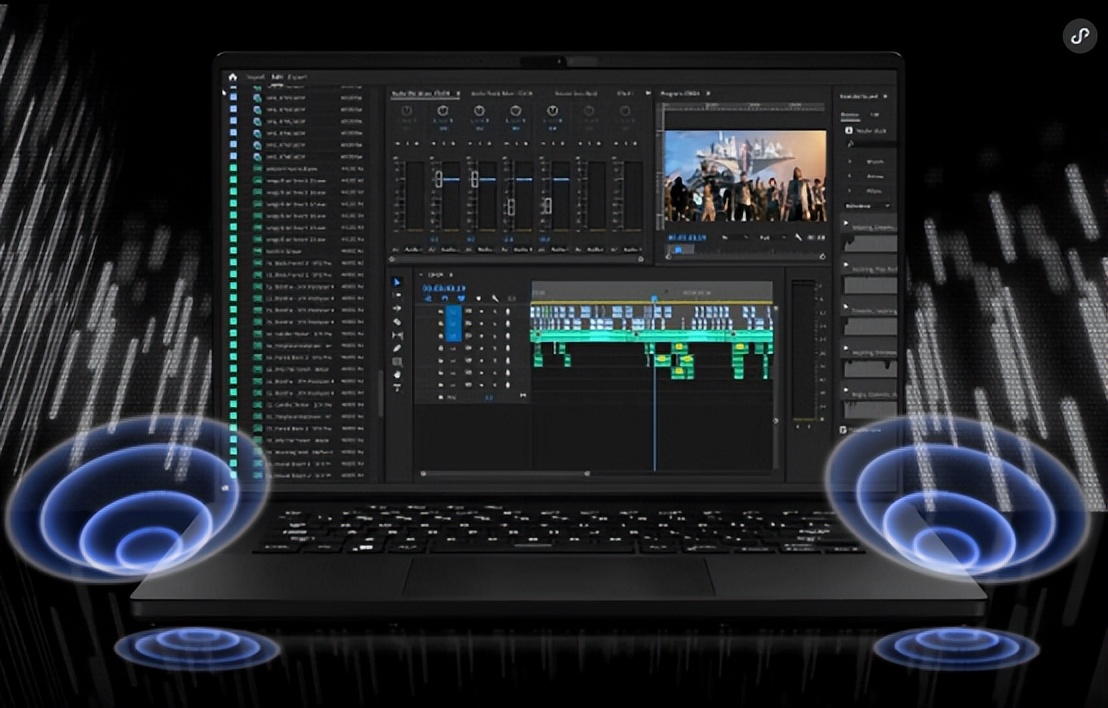The image size is (1108, 708).
Task: Select the Razor tool in the timeline toolbar
Action: pos(397,322)
